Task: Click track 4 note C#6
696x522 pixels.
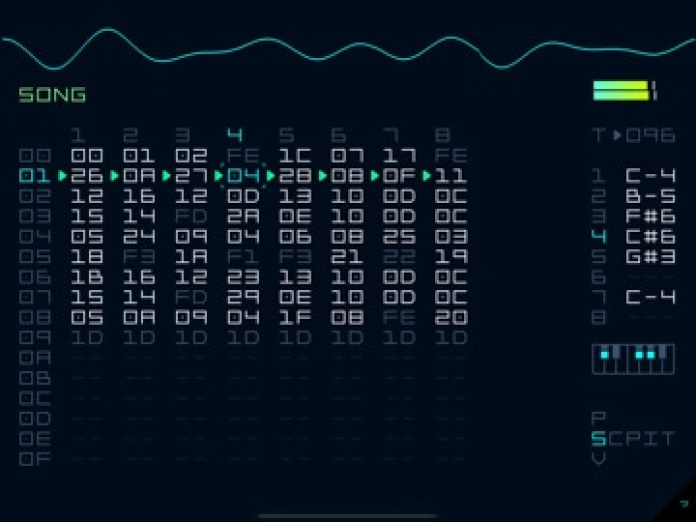Action: (651, 237)
